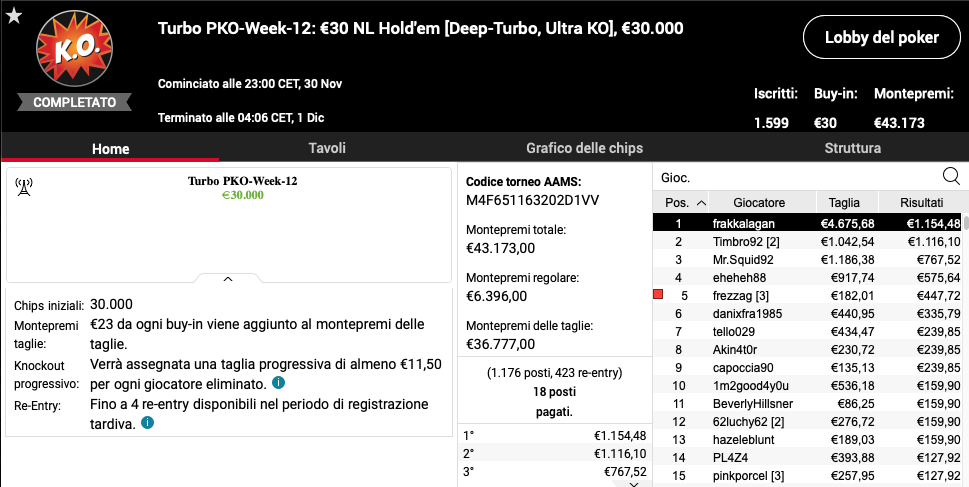Click red marker beside frezzag row
This screenshot has height=487, width=969.
[658, 295]
